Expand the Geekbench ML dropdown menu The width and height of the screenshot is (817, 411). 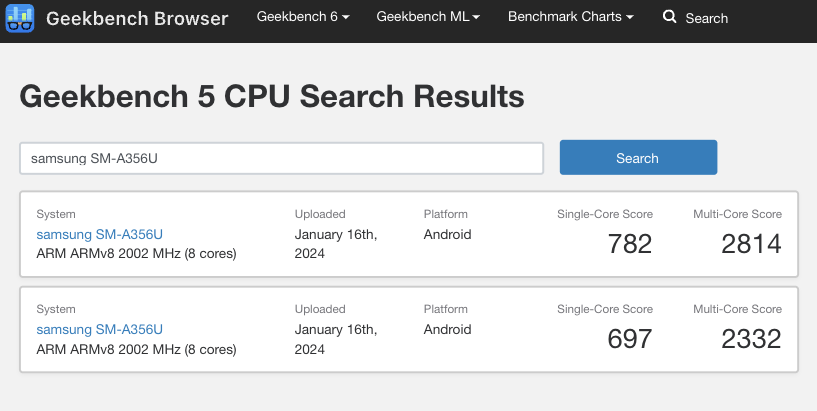pyautogui.click(x=428, y=17)
